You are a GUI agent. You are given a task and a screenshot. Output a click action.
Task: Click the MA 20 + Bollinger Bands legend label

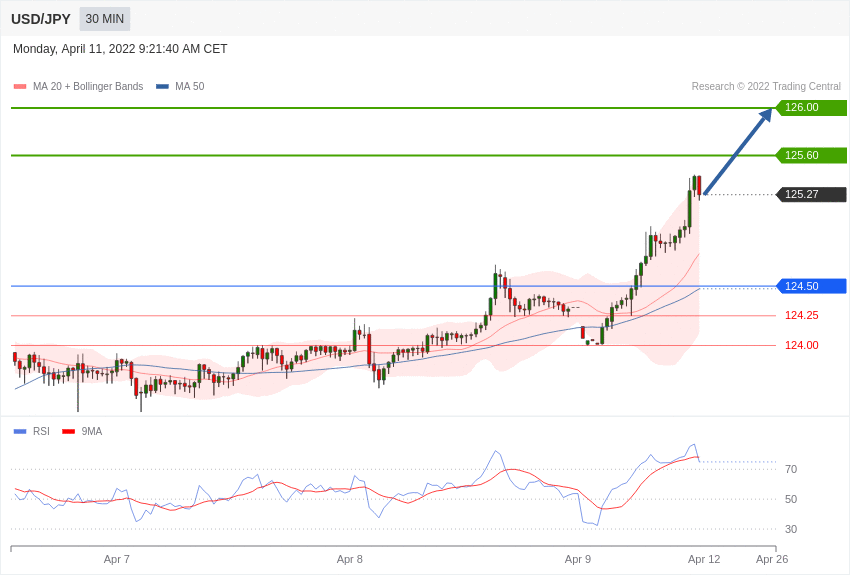point(88,86)
